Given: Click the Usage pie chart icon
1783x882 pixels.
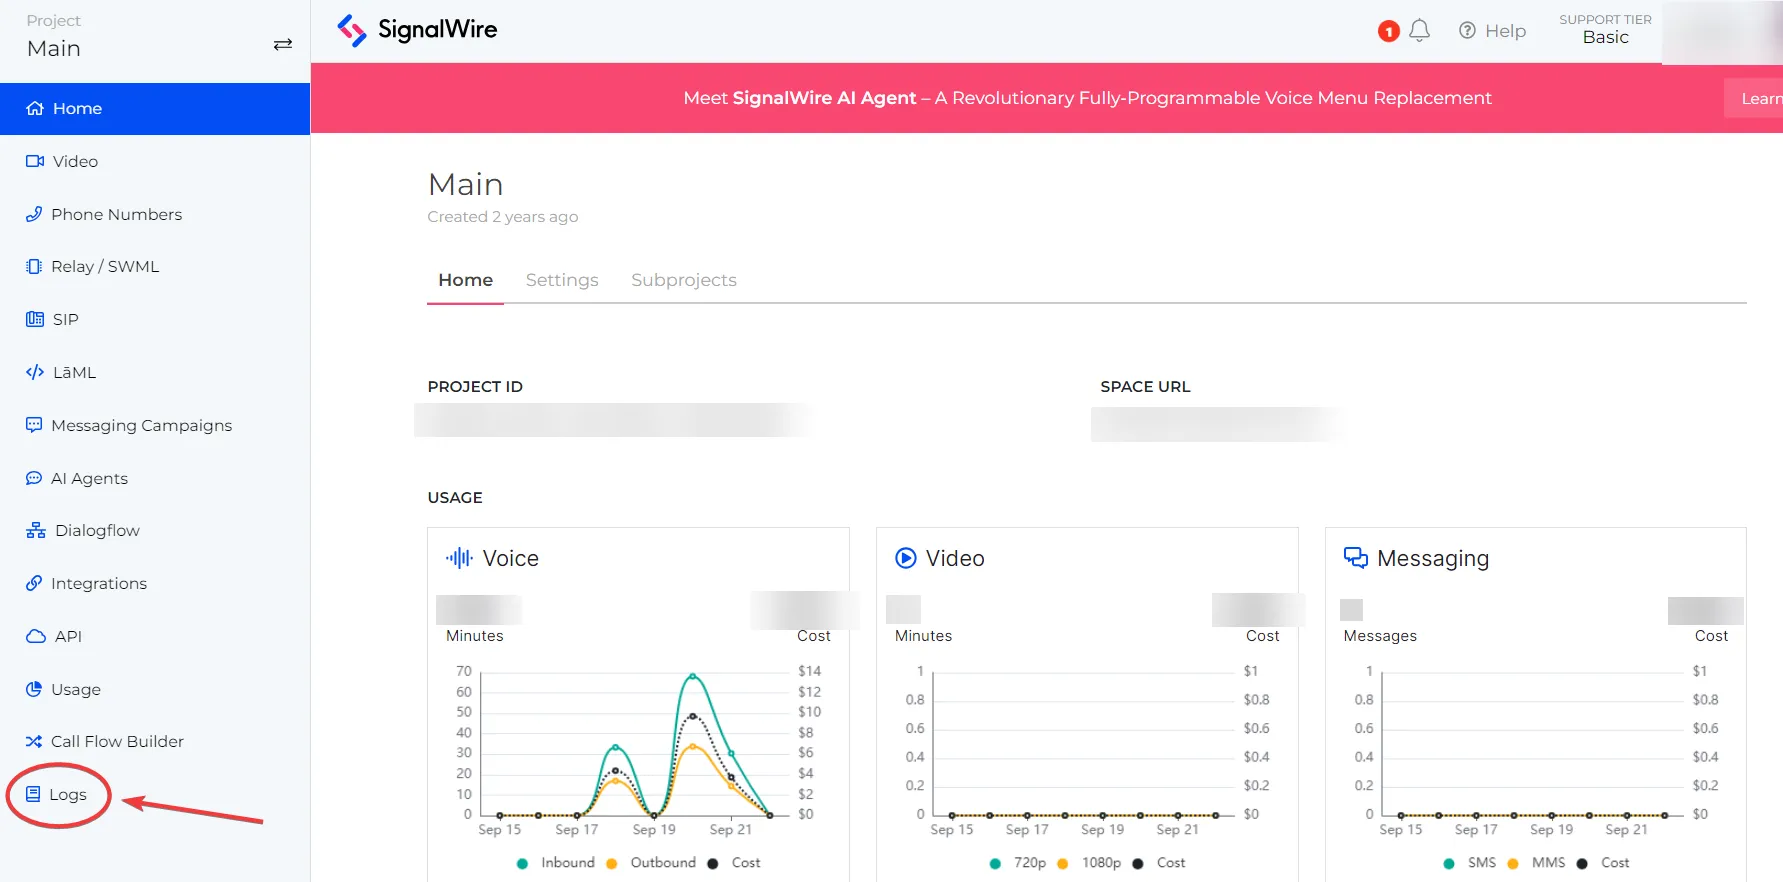Looking at the screenshot, I should (x=34, y=689).
